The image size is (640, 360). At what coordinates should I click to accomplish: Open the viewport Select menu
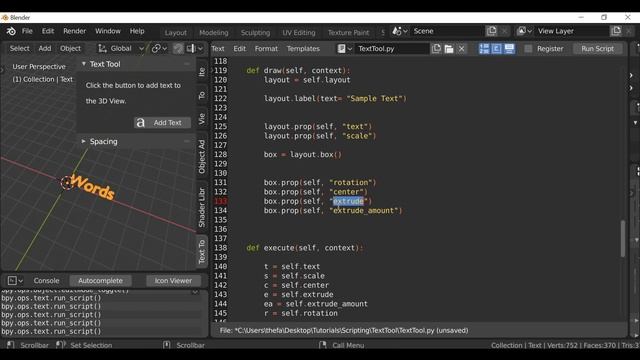20,49
